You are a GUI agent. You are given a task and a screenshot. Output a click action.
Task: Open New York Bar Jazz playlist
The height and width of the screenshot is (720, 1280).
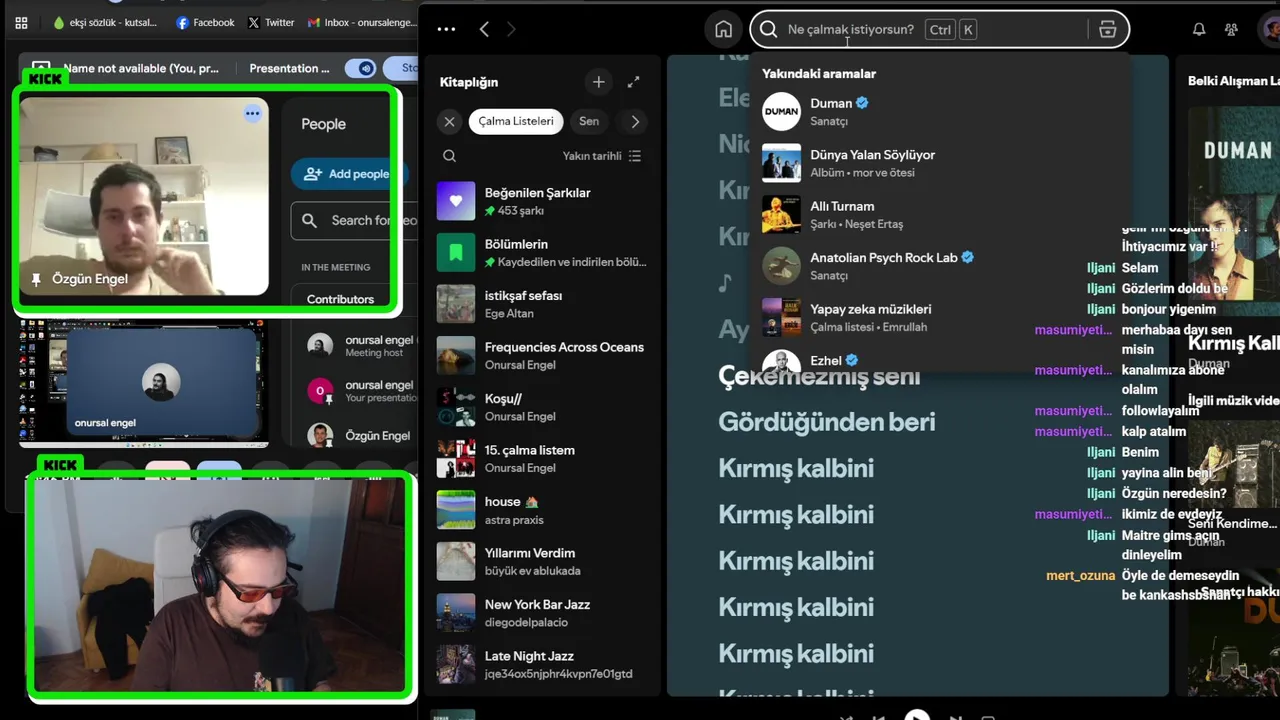(542, 613)
